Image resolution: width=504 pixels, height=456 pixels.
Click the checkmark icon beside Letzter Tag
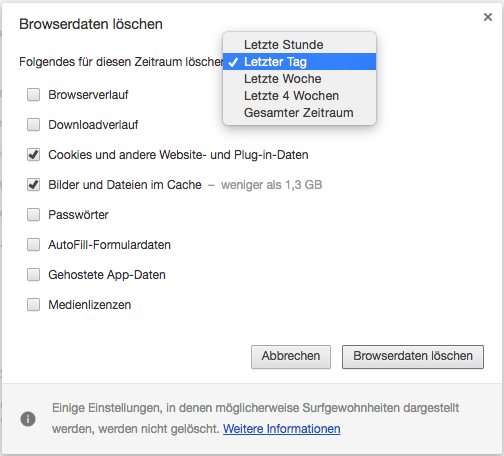233,62
